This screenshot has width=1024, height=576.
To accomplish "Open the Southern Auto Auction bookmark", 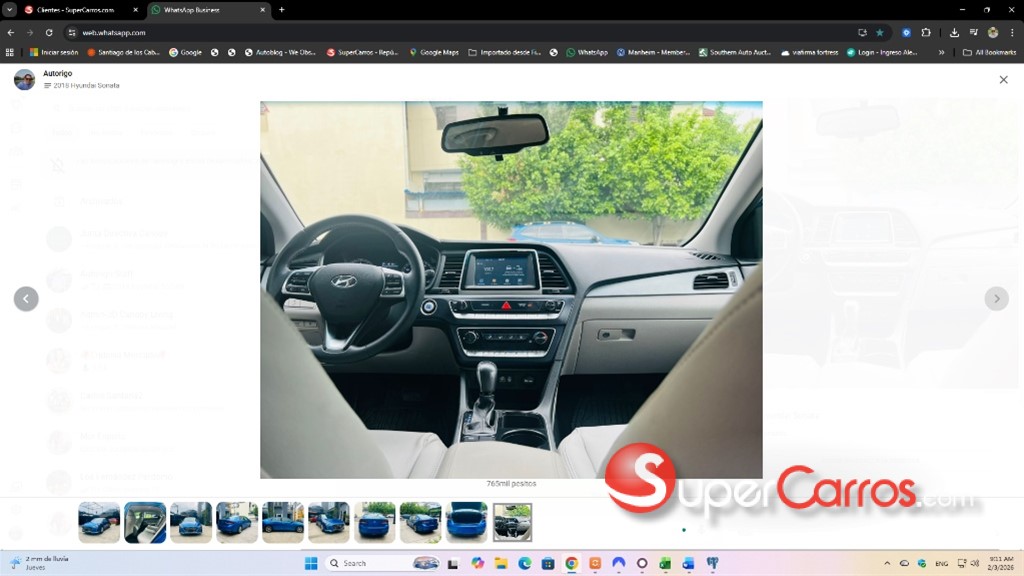I will click(x=734, y=52).
